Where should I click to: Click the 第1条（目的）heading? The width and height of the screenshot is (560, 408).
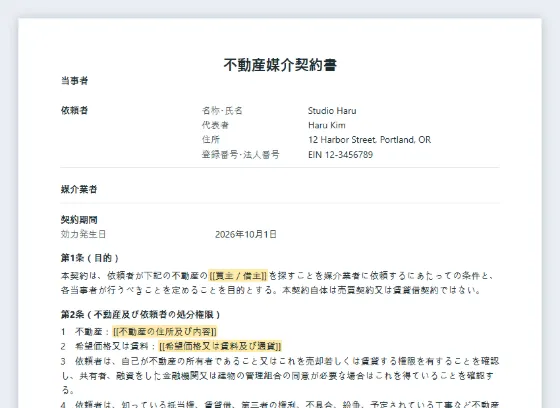(x=90, y=258)
